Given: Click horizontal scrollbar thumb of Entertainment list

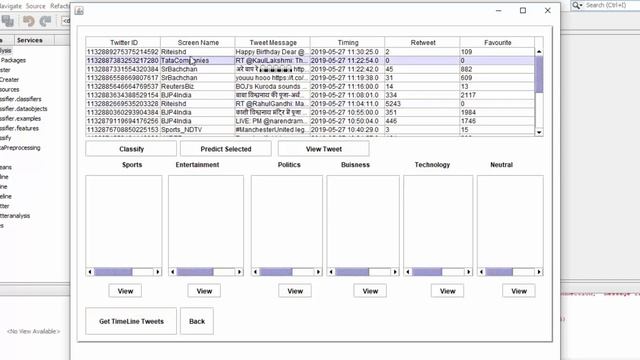Looking at the screenshot, I should click(195, 272).
